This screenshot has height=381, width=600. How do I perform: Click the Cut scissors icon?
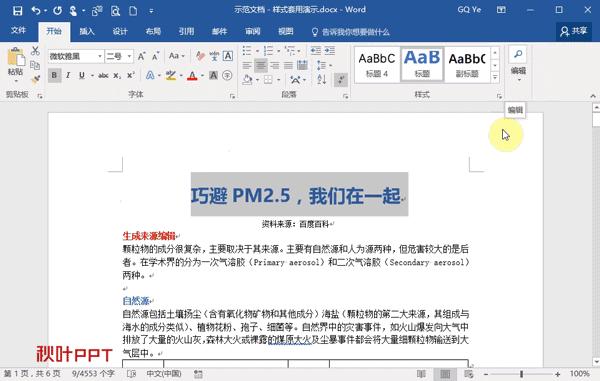[x=35, y=51]
